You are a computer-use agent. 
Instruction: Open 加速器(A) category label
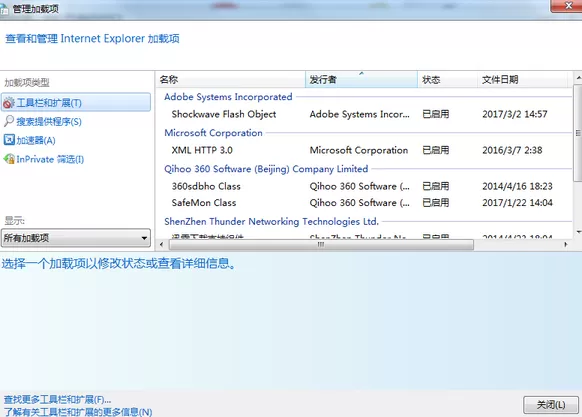[x=36, y=140]
